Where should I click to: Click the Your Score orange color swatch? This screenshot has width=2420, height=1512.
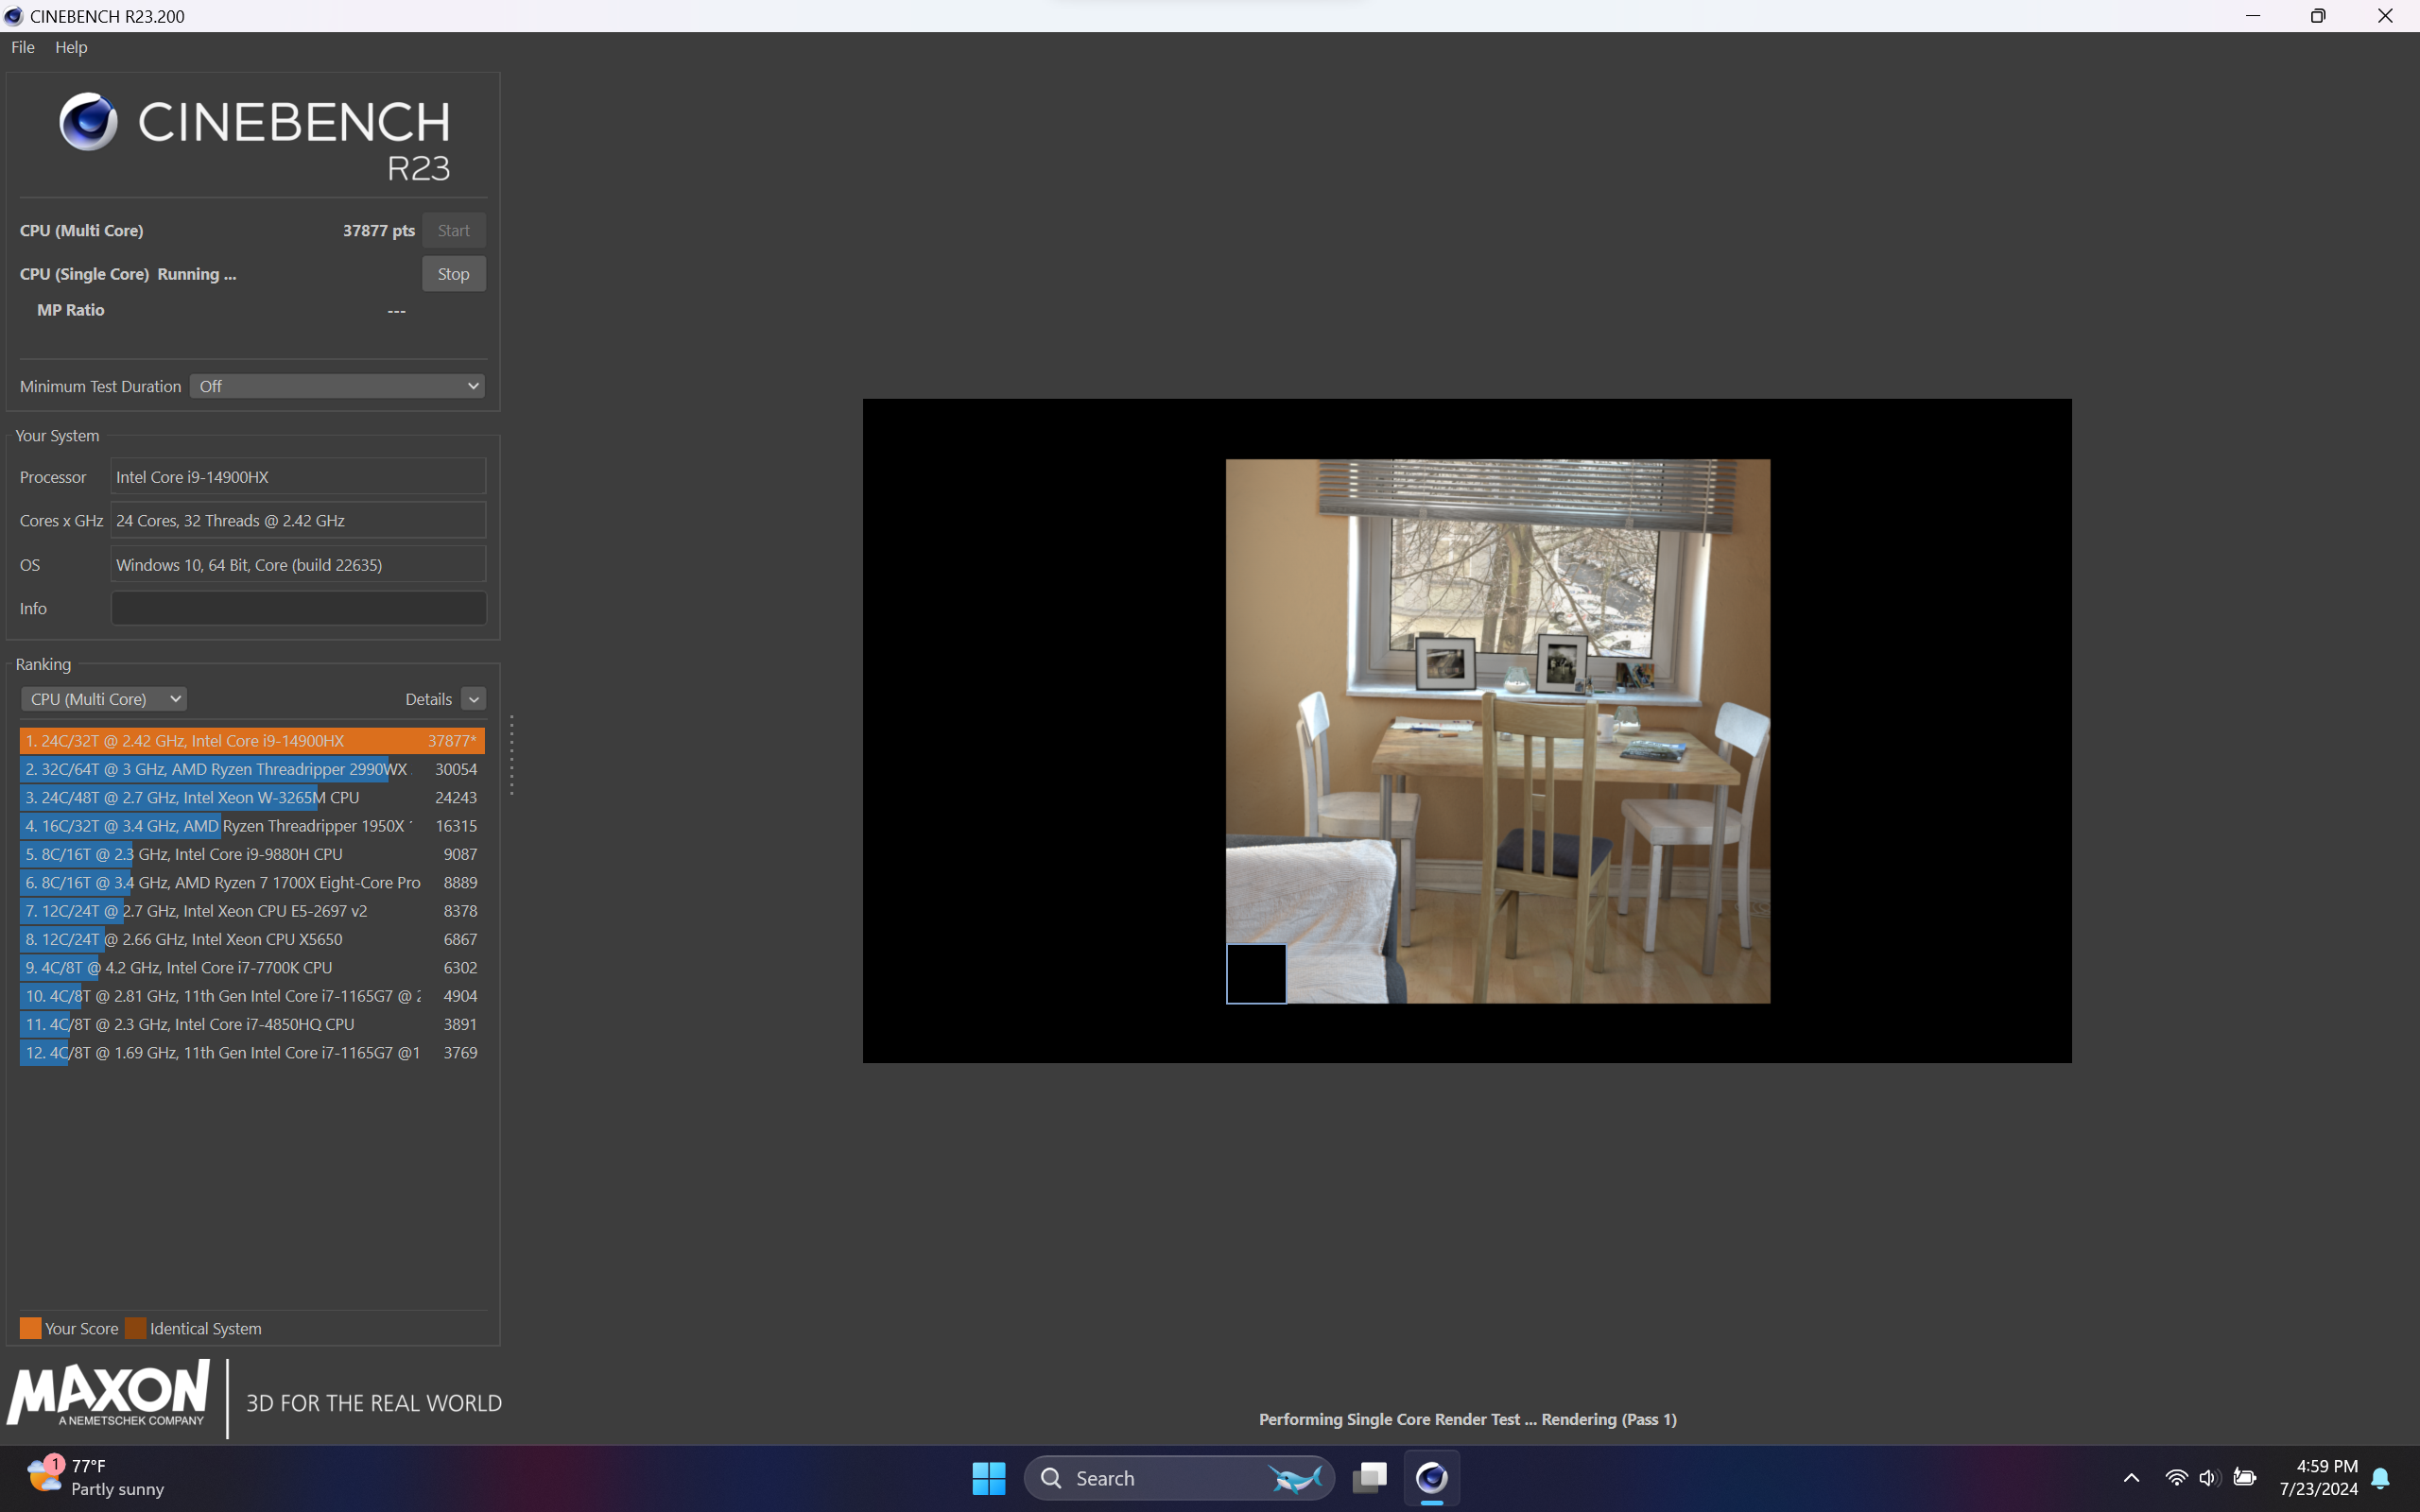pyautogui.click(x=31, y=1328)
